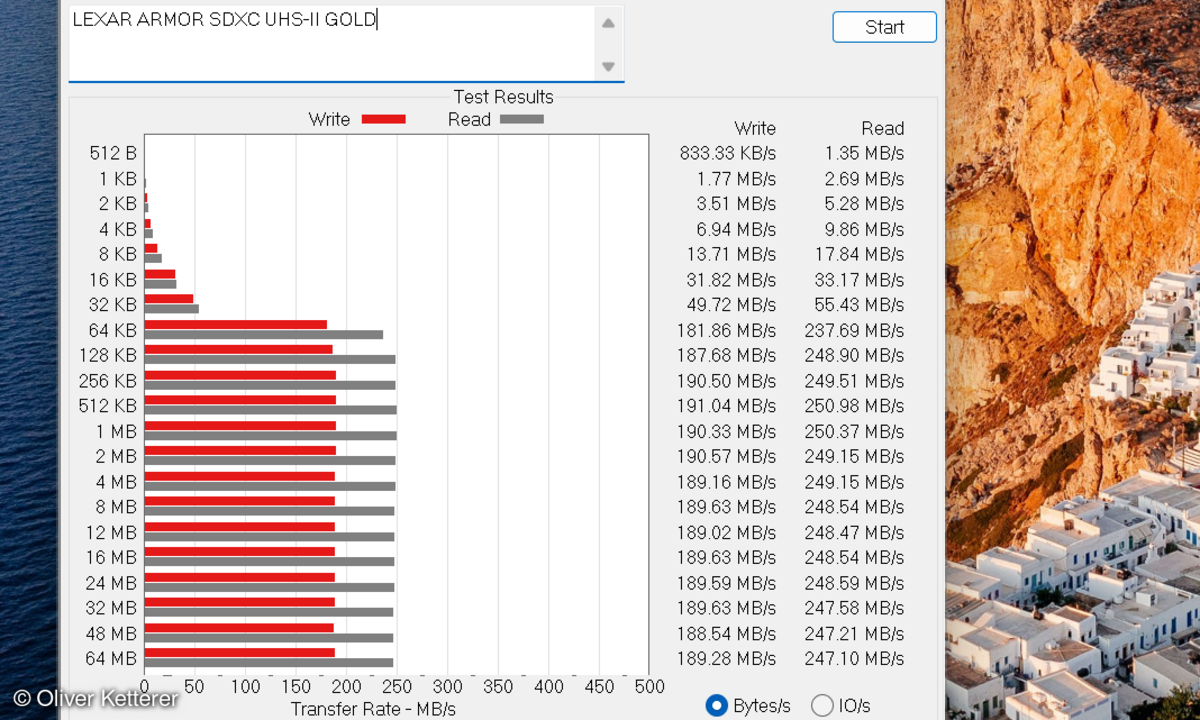Click the red Write legend swatch

pos(383,119)
